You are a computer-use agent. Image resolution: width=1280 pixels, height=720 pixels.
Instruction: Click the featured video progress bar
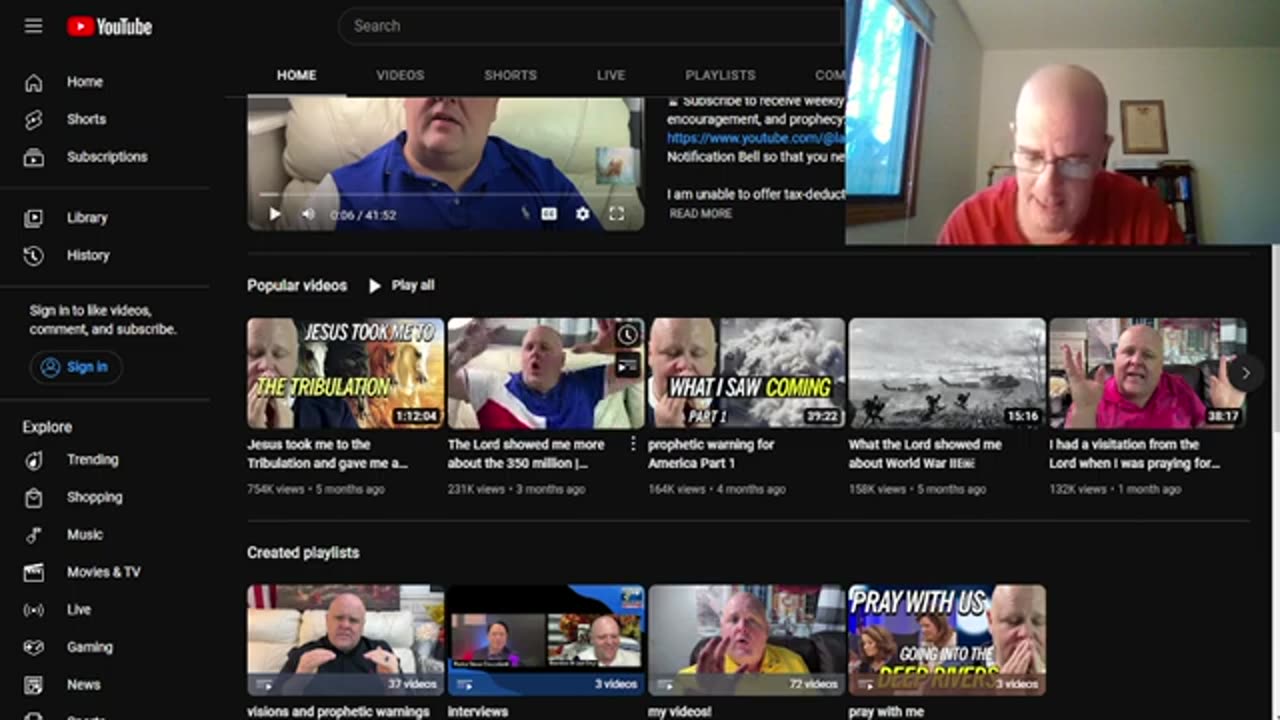445,194
